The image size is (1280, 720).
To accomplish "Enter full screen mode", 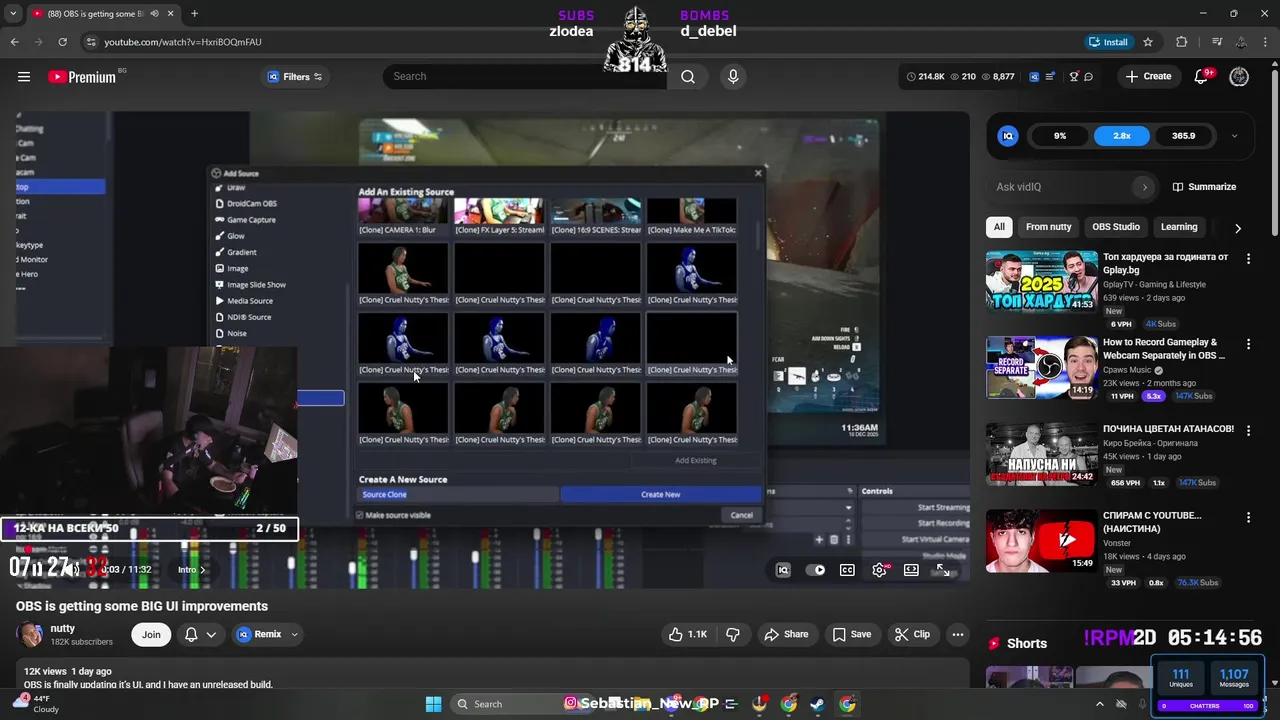I will [x=943, y=570].
